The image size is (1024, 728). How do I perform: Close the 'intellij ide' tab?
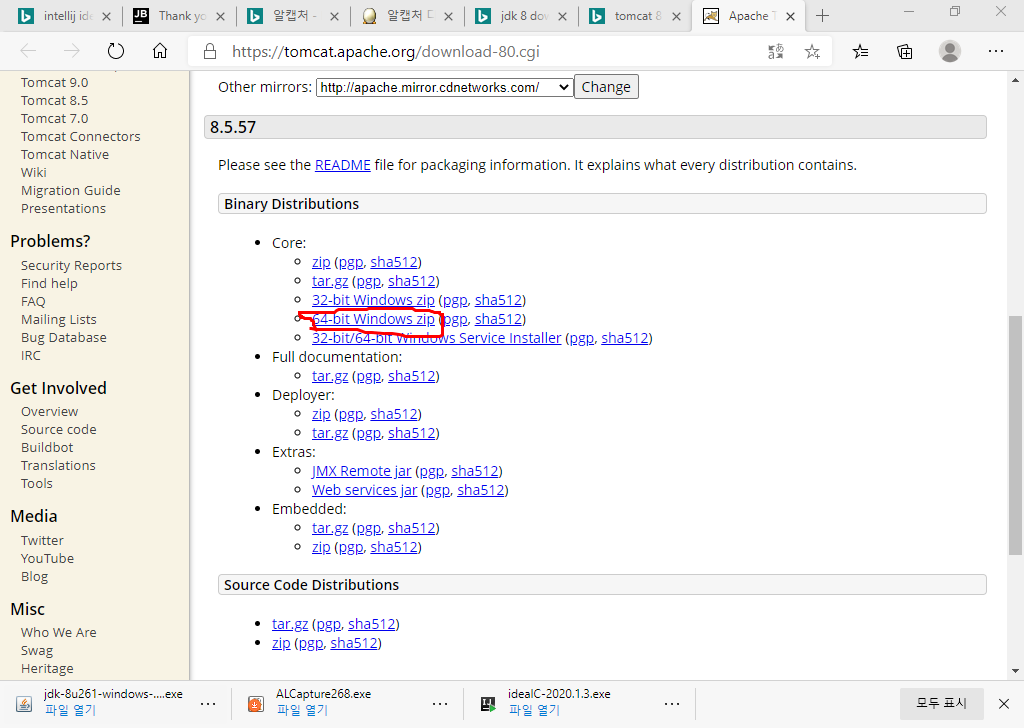pyautogui.click(x=106, y=16)
